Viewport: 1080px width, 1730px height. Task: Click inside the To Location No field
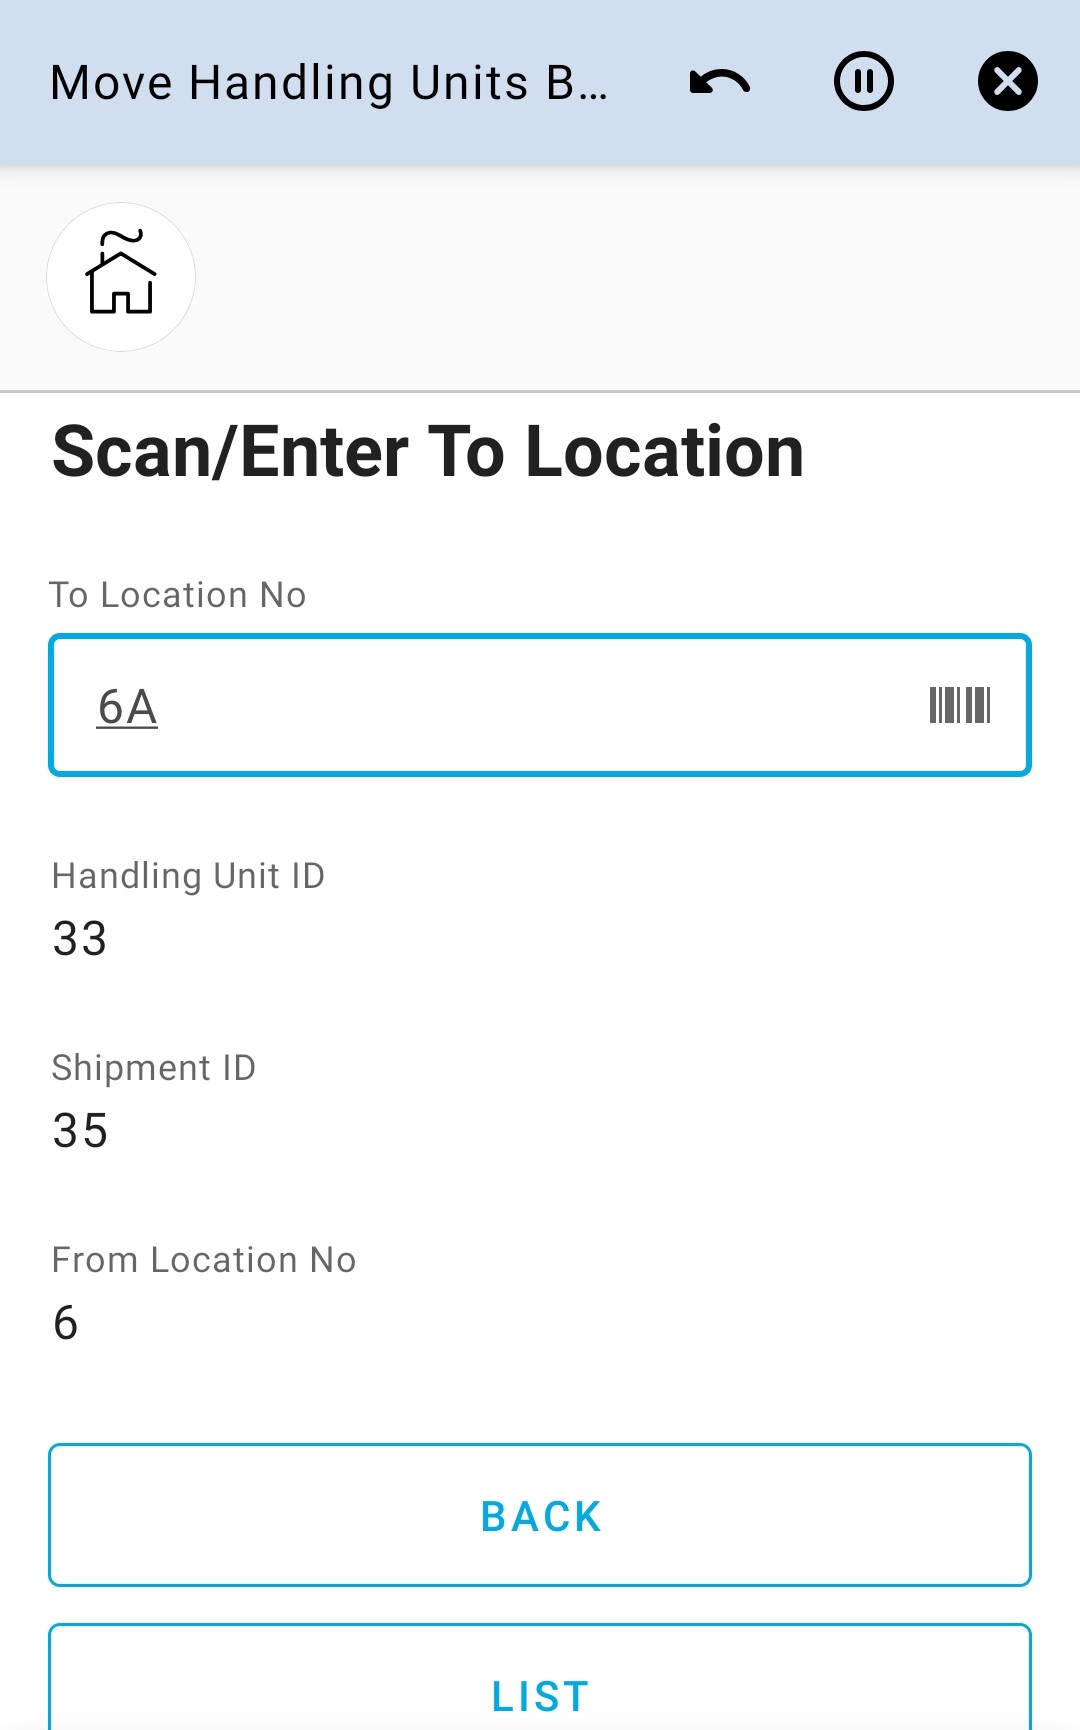coord(540,704)
